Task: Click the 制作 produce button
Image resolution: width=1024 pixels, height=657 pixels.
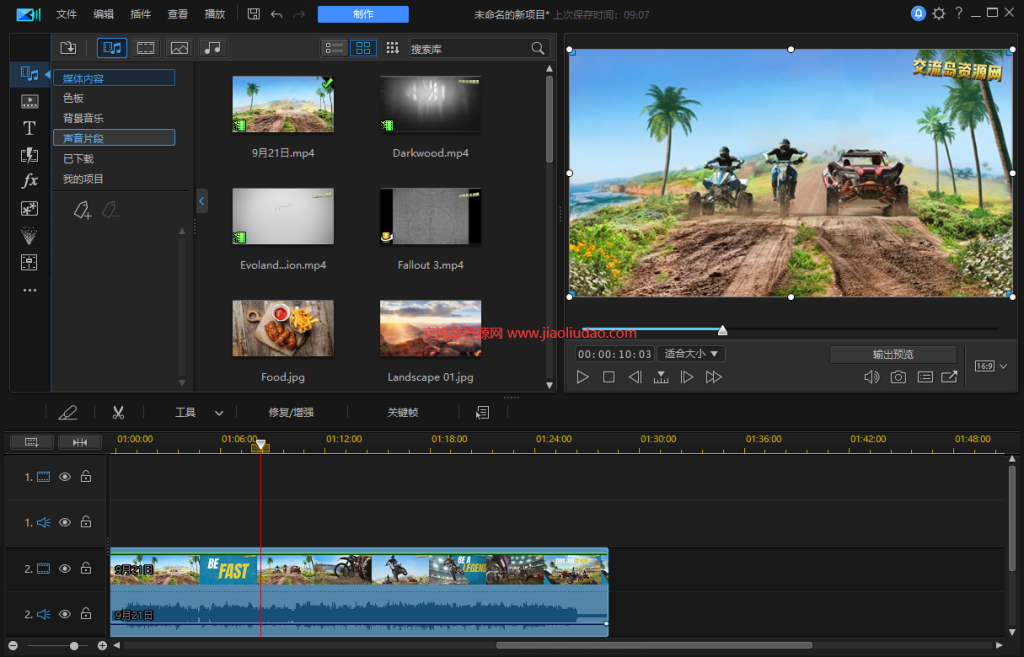Action: pyautogui.click(x=363, y=14)
